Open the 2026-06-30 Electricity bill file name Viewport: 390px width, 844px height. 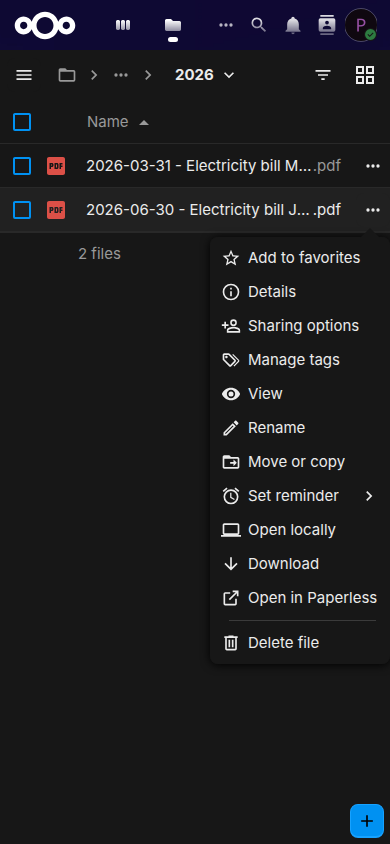tap(214, 210)
